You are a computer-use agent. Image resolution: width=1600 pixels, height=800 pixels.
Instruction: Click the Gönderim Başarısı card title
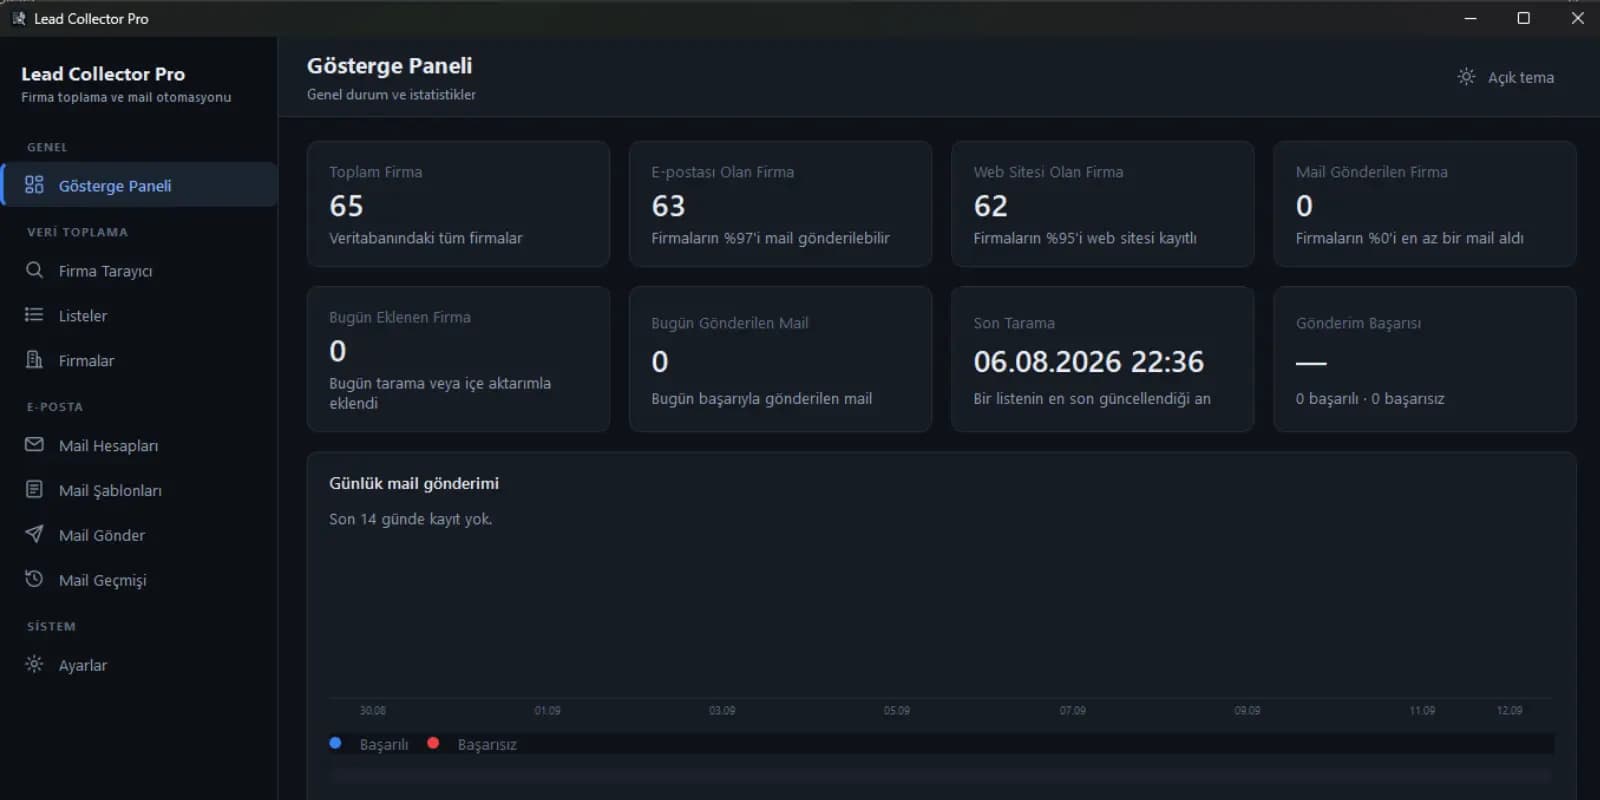coord(1358,323)
